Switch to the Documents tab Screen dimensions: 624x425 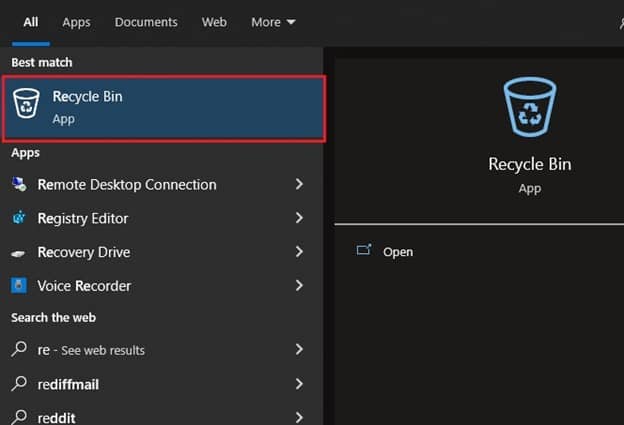pos(146,22)
